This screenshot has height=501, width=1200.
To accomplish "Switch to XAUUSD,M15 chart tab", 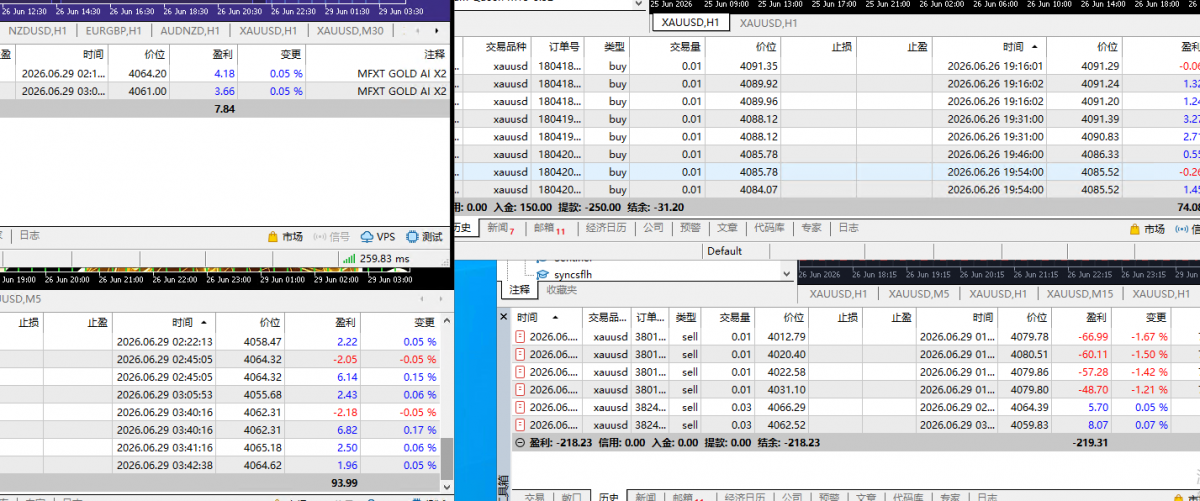I will point(1081,294).
